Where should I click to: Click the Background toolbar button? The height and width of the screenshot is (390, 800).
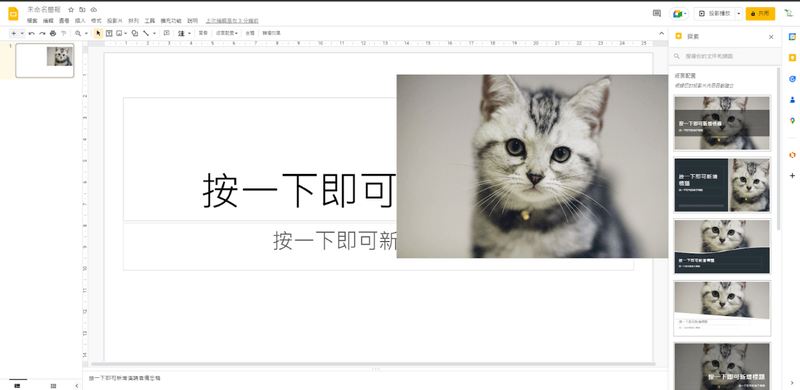click(x=203, y=33)
